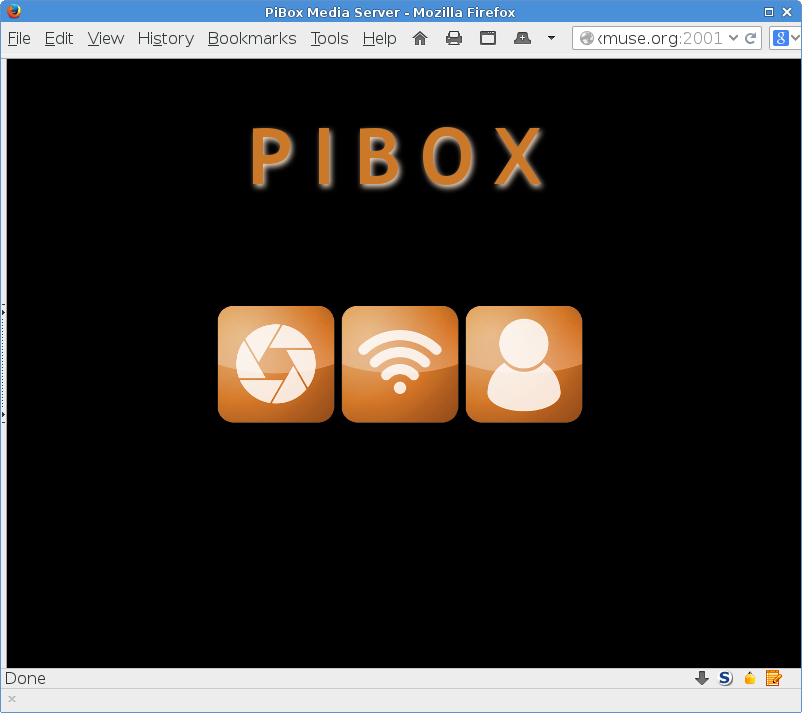Click the notepad edit status bar icon

[773, 678]
